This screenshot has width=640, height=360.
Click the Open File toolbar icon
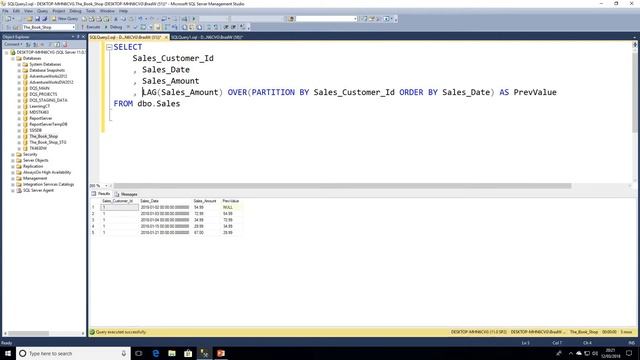pos(29,19)
